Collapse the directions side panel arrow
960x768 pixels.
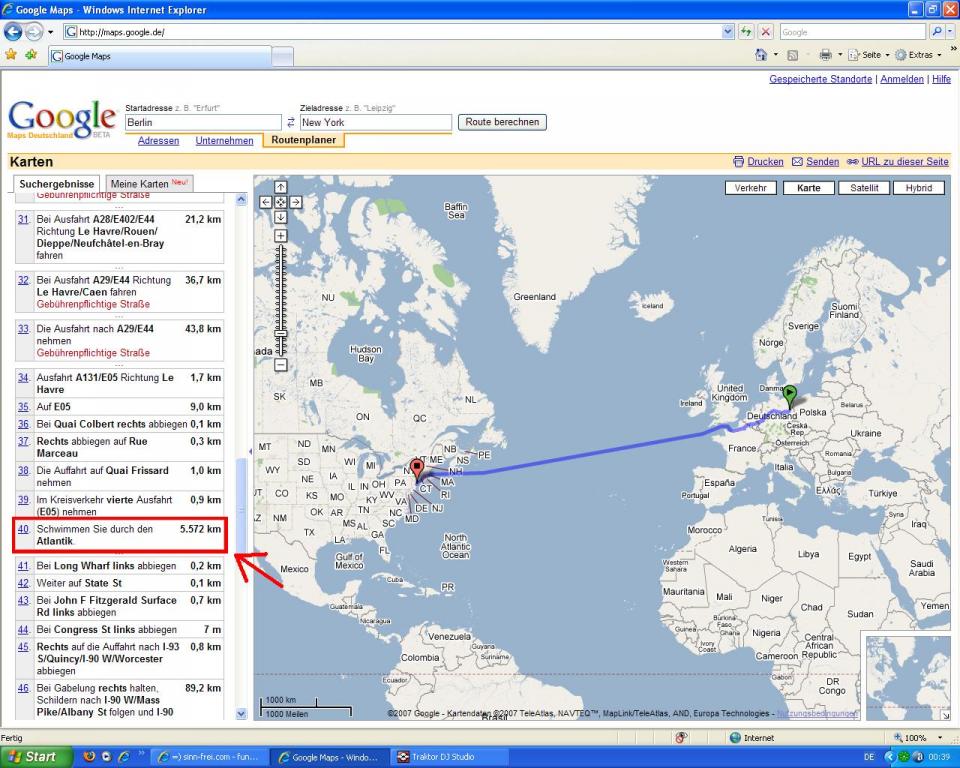point(250,451)
